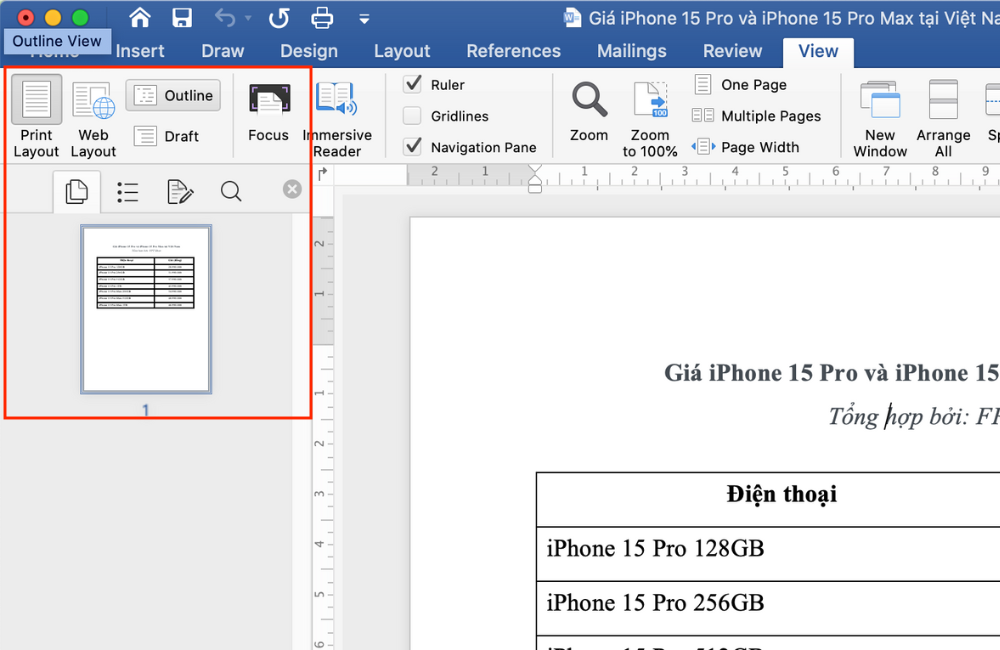Open Immersive Reader
The width and height of the screenshot is (1000, 650).
(x=337, y=119)
